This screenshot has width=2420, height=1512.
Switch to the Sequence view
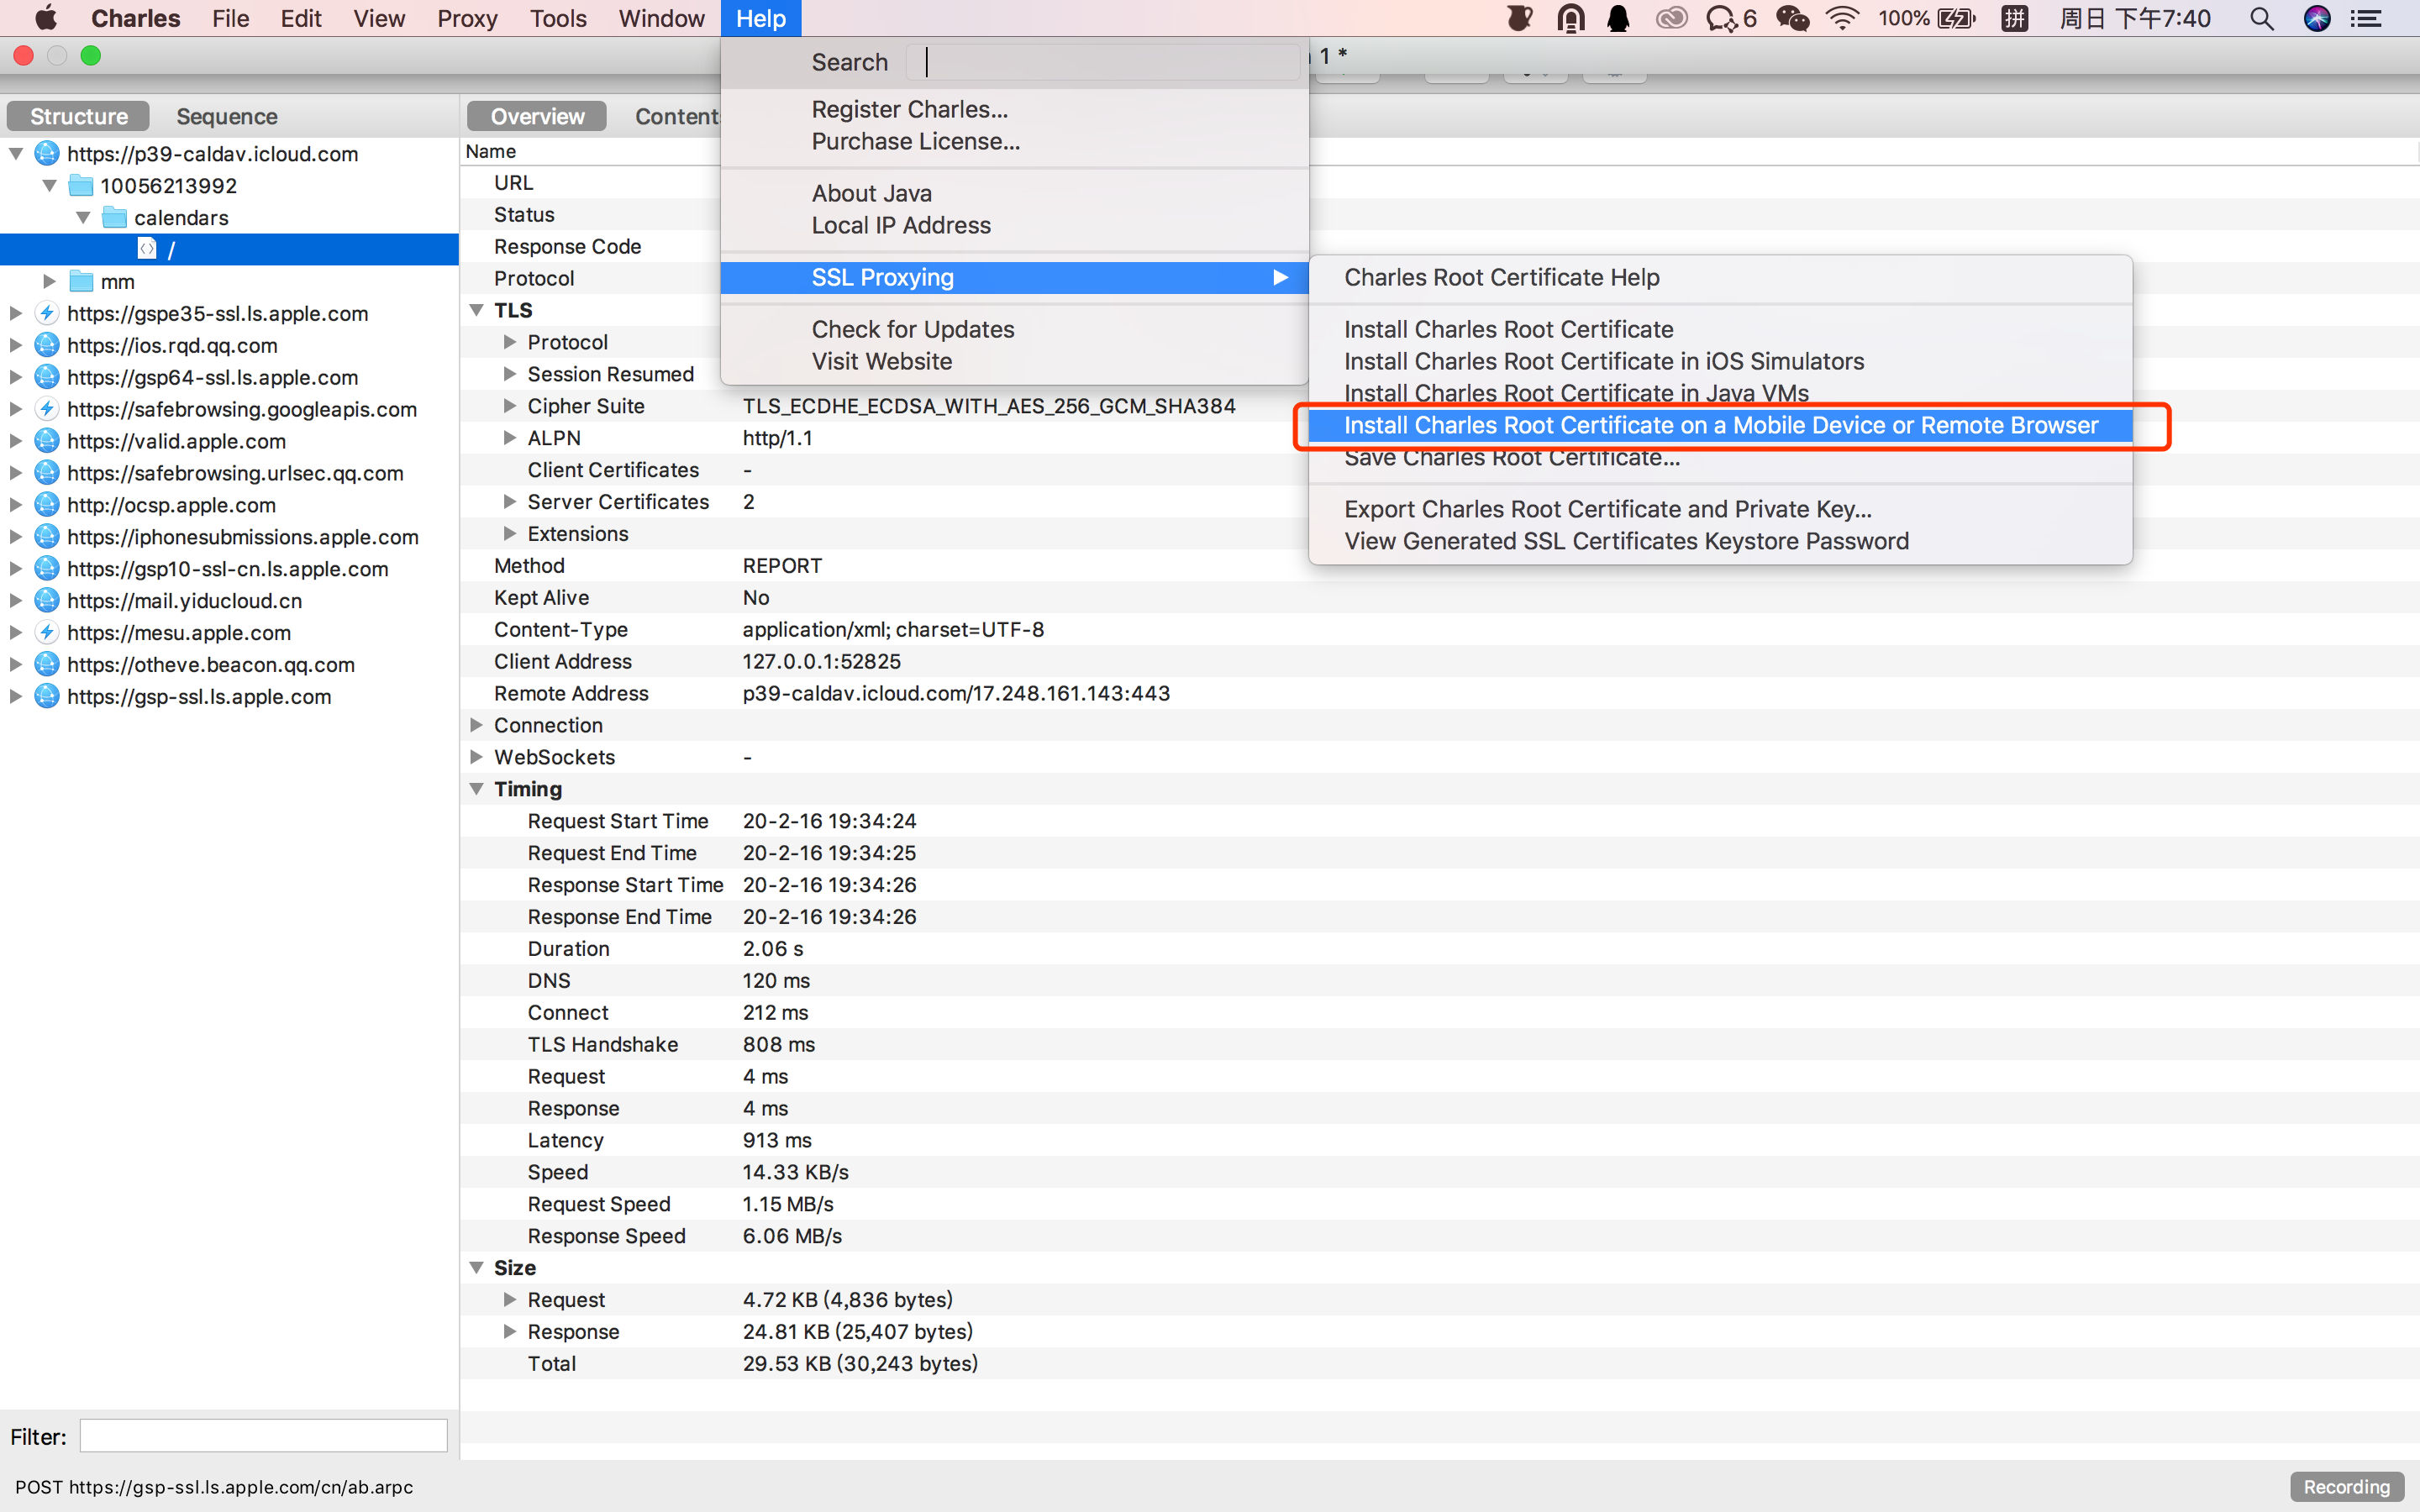[x=227, y=116]
